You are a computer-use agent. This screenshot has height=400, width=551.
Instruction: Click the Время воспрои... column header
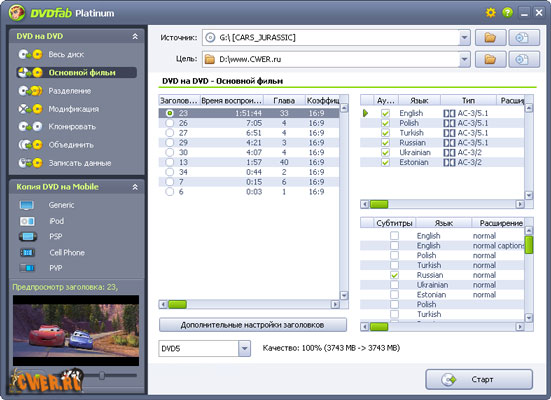click(x=232, y=101)
